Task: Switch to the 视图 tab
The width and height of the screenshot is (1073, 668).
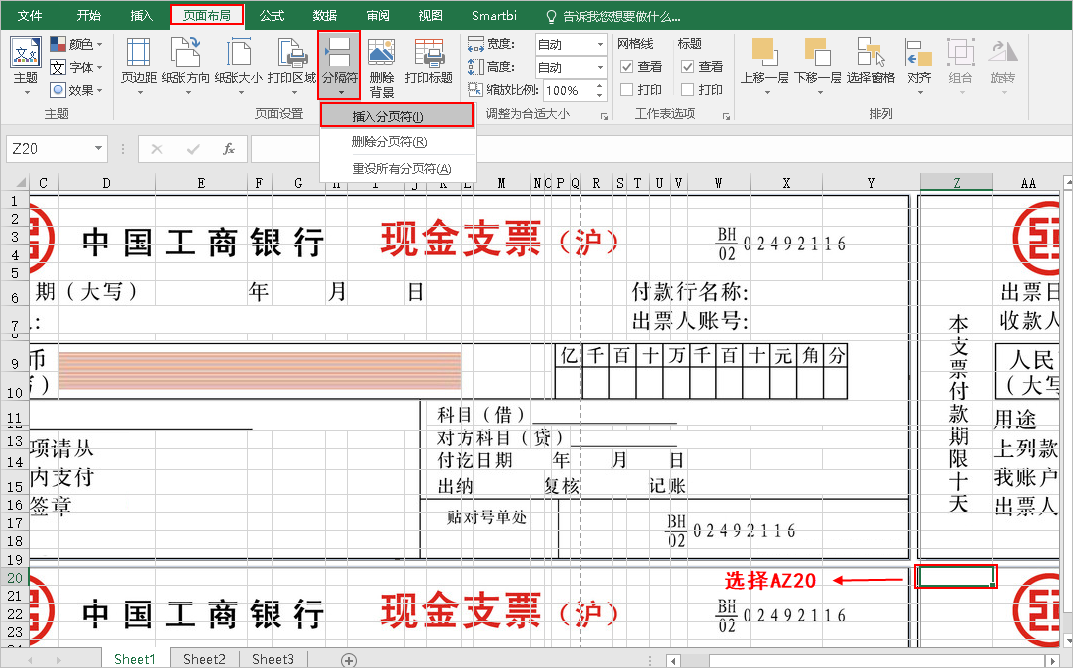Action: tap(430, 15)
